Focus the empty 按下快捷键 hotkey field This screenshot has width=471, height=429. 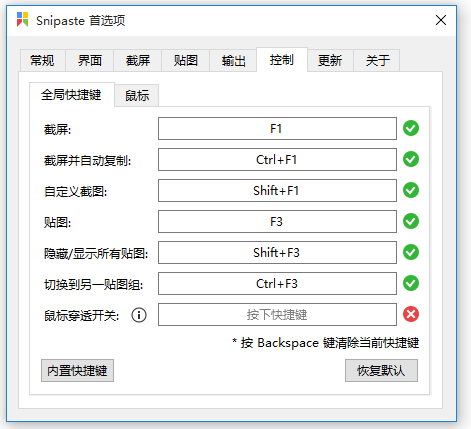click(x=277, y=314)
